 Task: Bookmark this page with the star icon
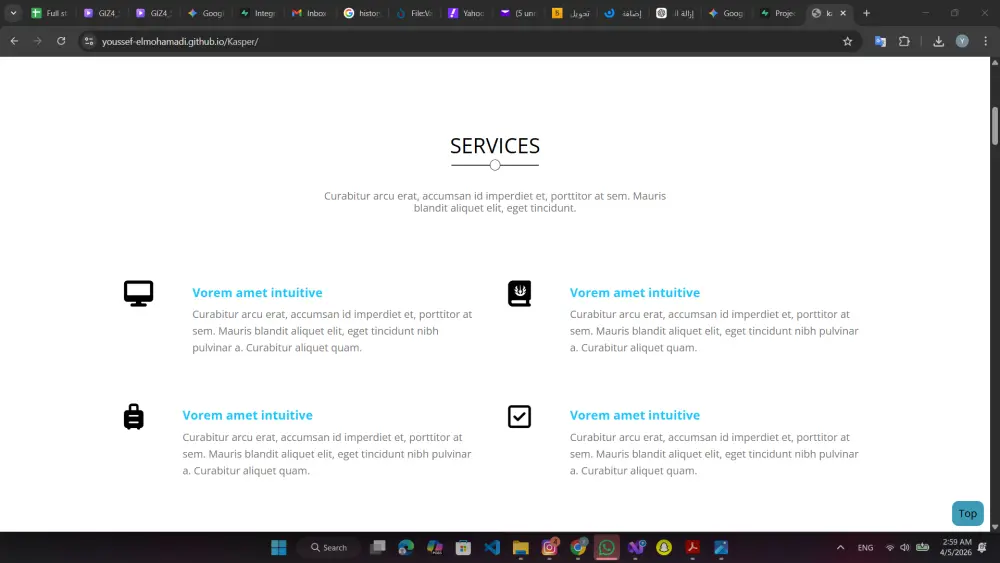pyautogui.click(x=847, y=41)
